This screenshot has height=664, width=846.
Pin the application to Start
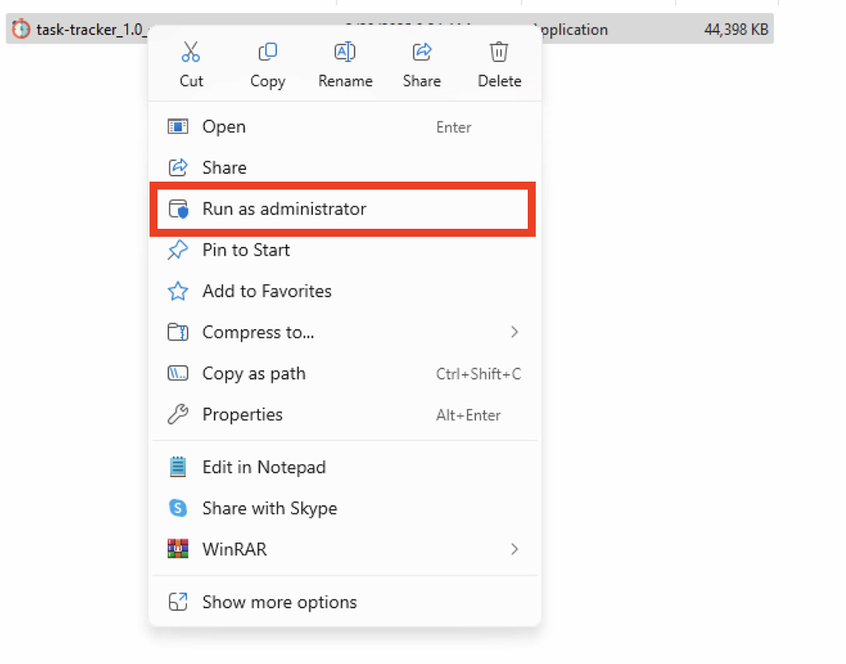246,250
